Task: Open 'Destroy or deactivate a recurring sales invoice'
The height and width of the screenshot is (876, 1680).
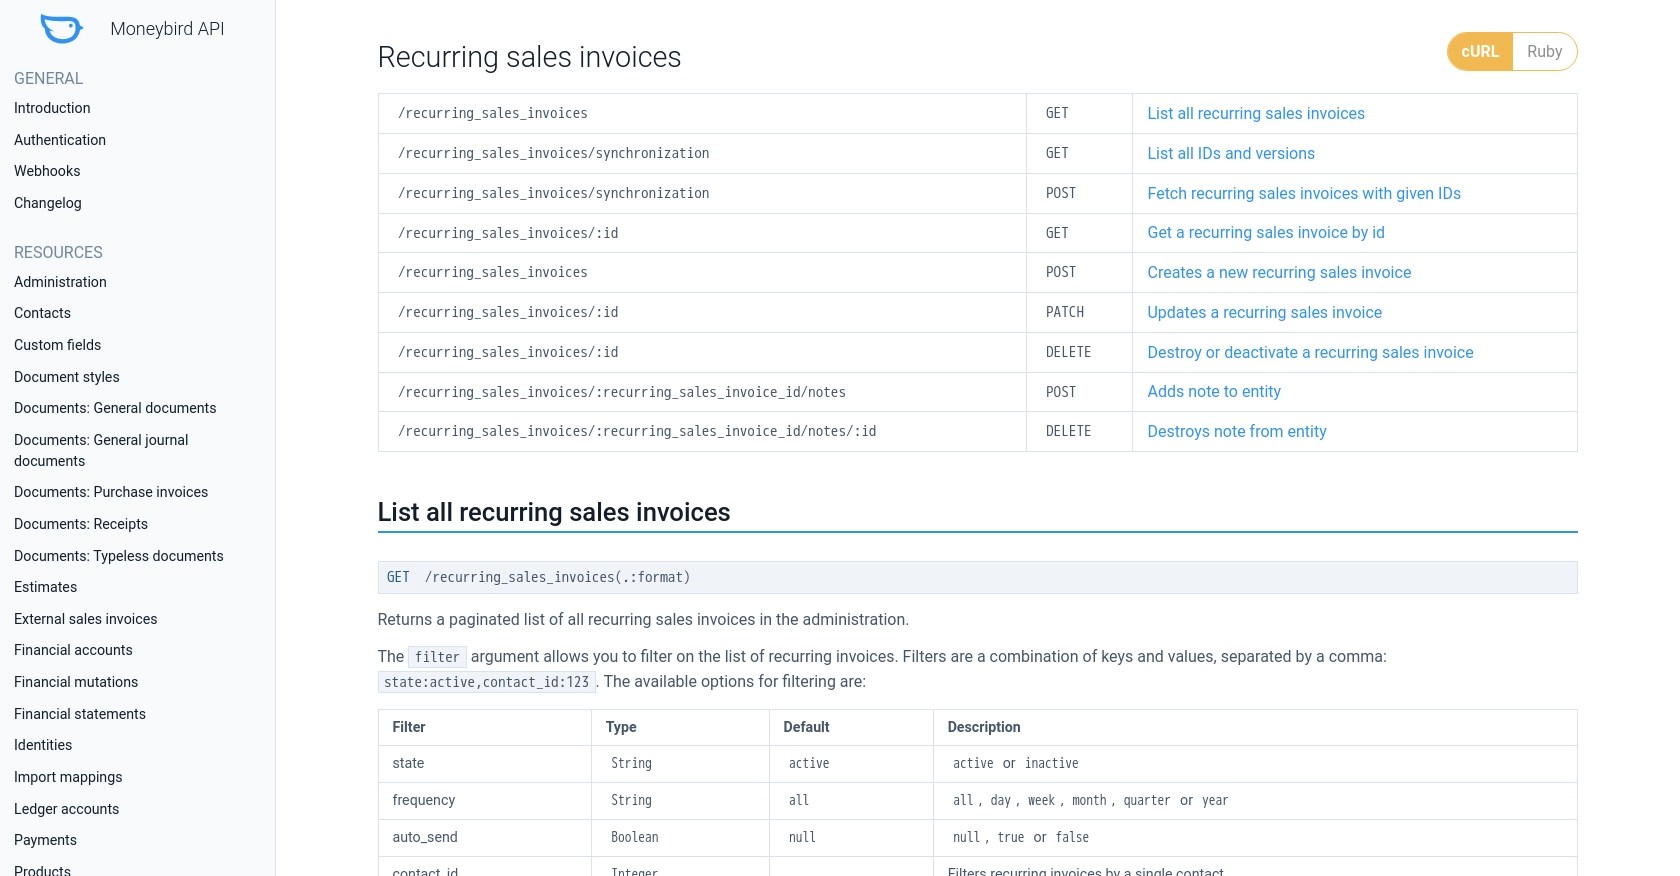Action: [1310, 353]
